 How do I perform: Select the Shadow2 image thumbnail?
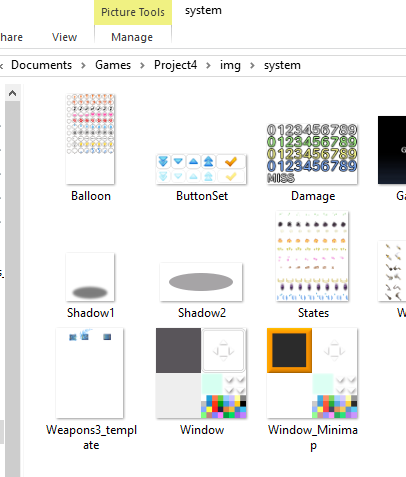click(x=201, y=282)
